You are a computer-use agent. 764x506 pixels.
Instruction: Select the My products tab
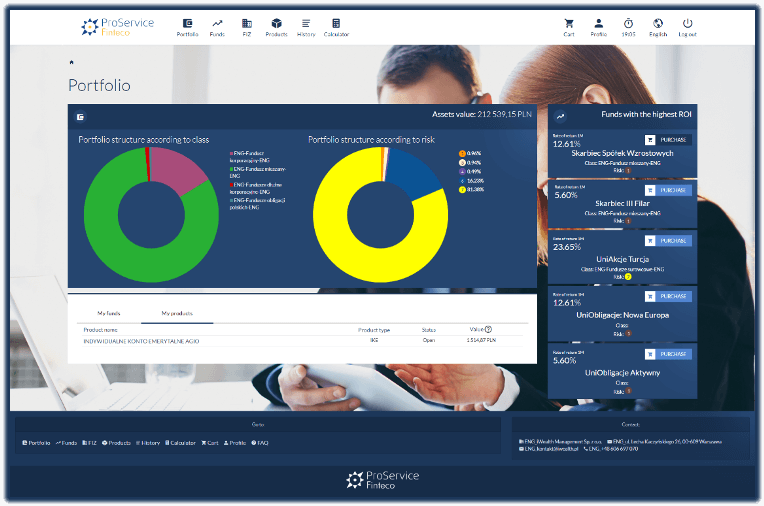pos(177,314)
